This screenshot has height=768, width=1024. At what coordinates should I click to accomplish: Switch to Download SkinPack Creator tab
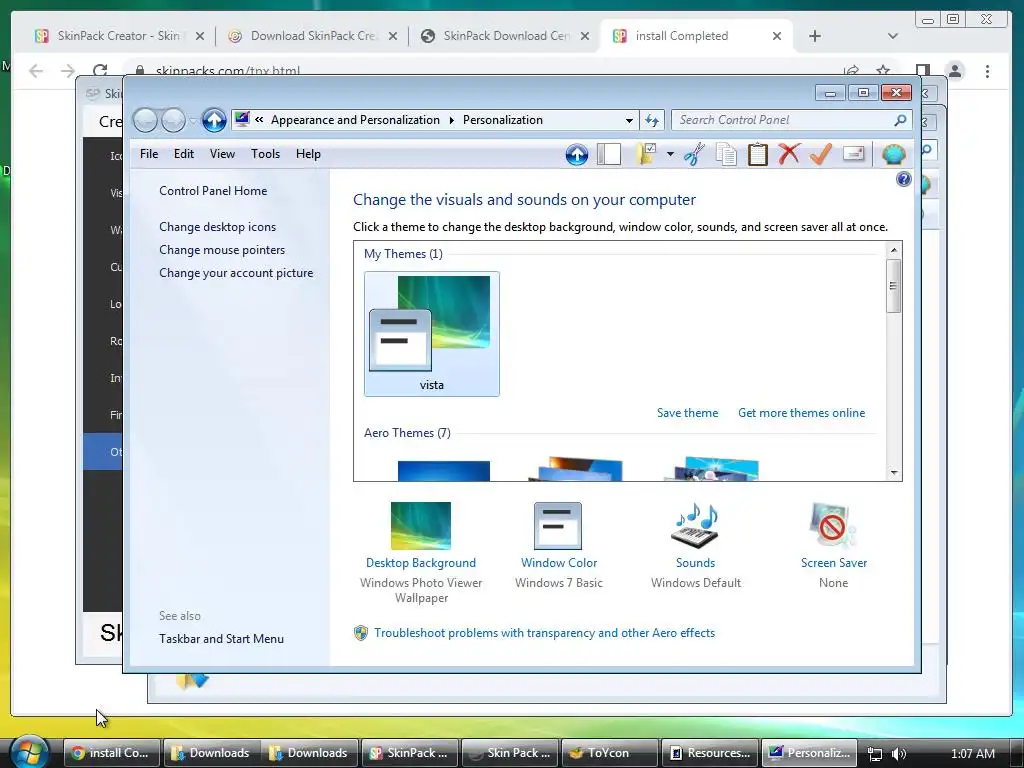pyautogui.click(x=313, y=36)
